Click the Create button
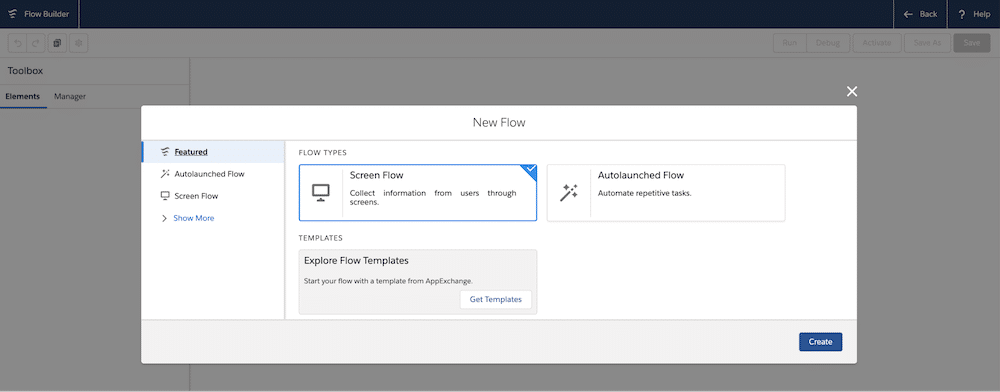The height and width of the screenshot is (392, 1000). [x=820, y=342]
